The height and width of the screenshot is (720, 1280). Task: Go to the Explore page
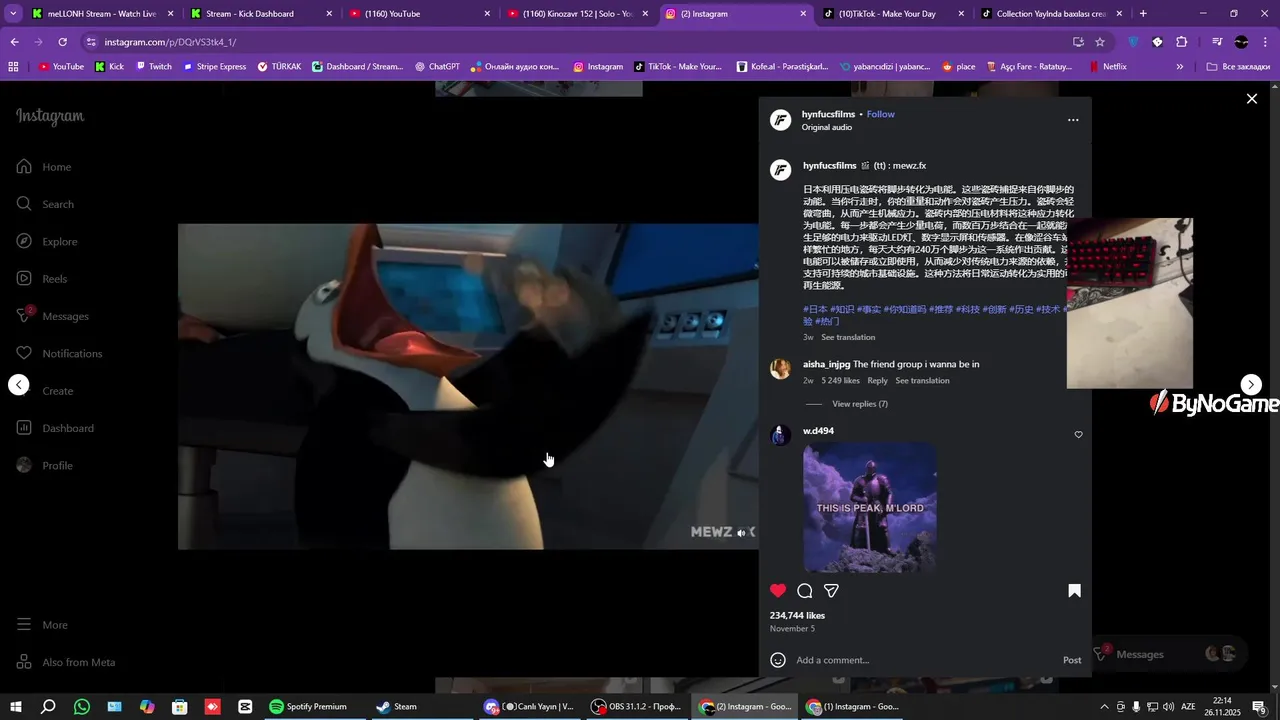pos(47,242)
